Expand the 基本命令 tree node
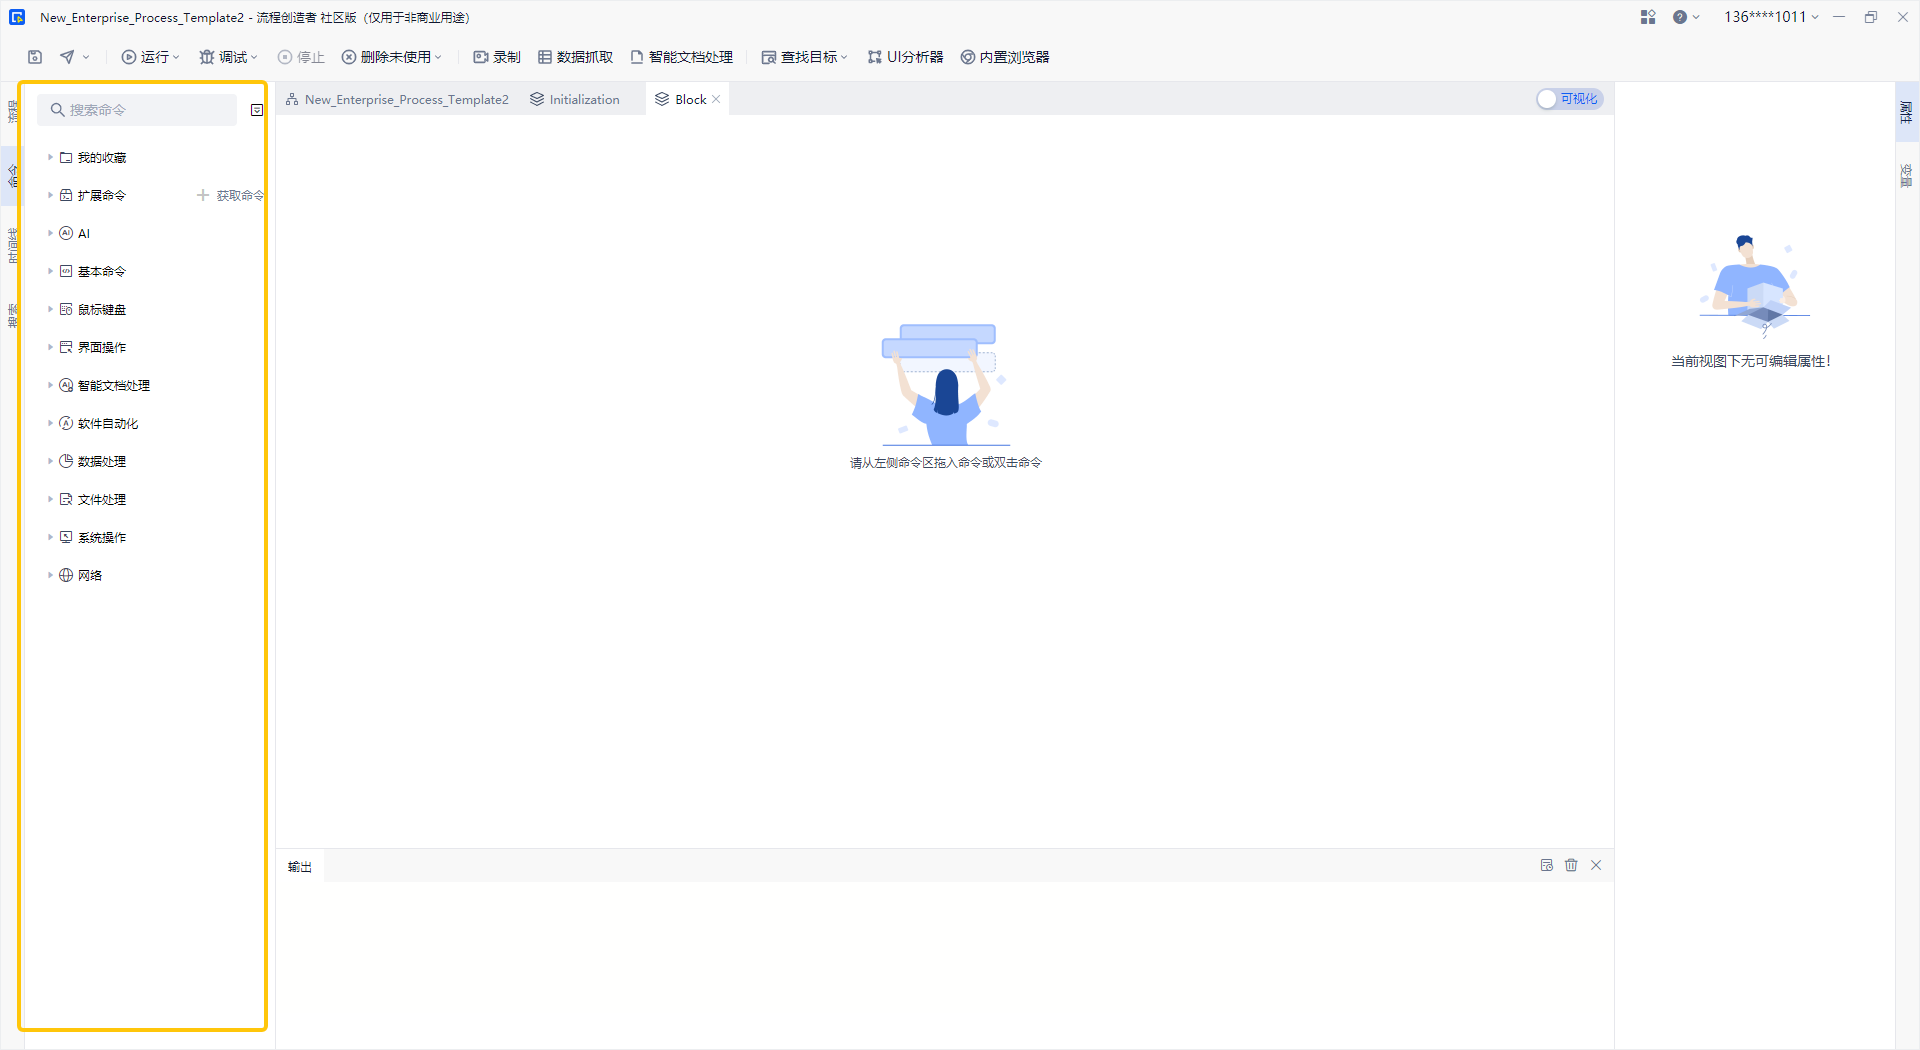The width and height of the screenshot is (1920, 1050). (x=50, y=271)
